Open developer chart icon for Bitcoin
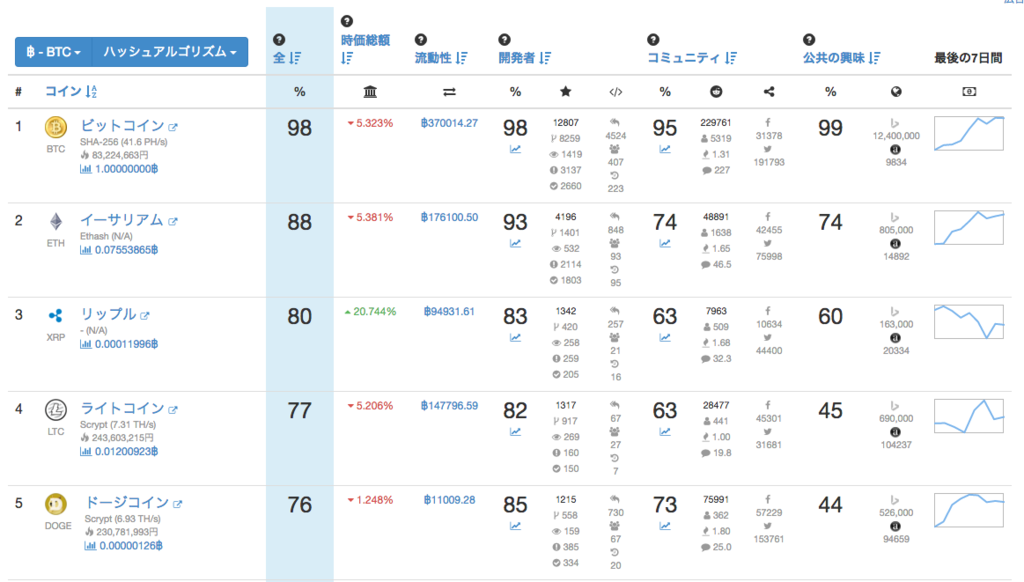This screenshot has width=1024, height=582. [x=515, y=150]
